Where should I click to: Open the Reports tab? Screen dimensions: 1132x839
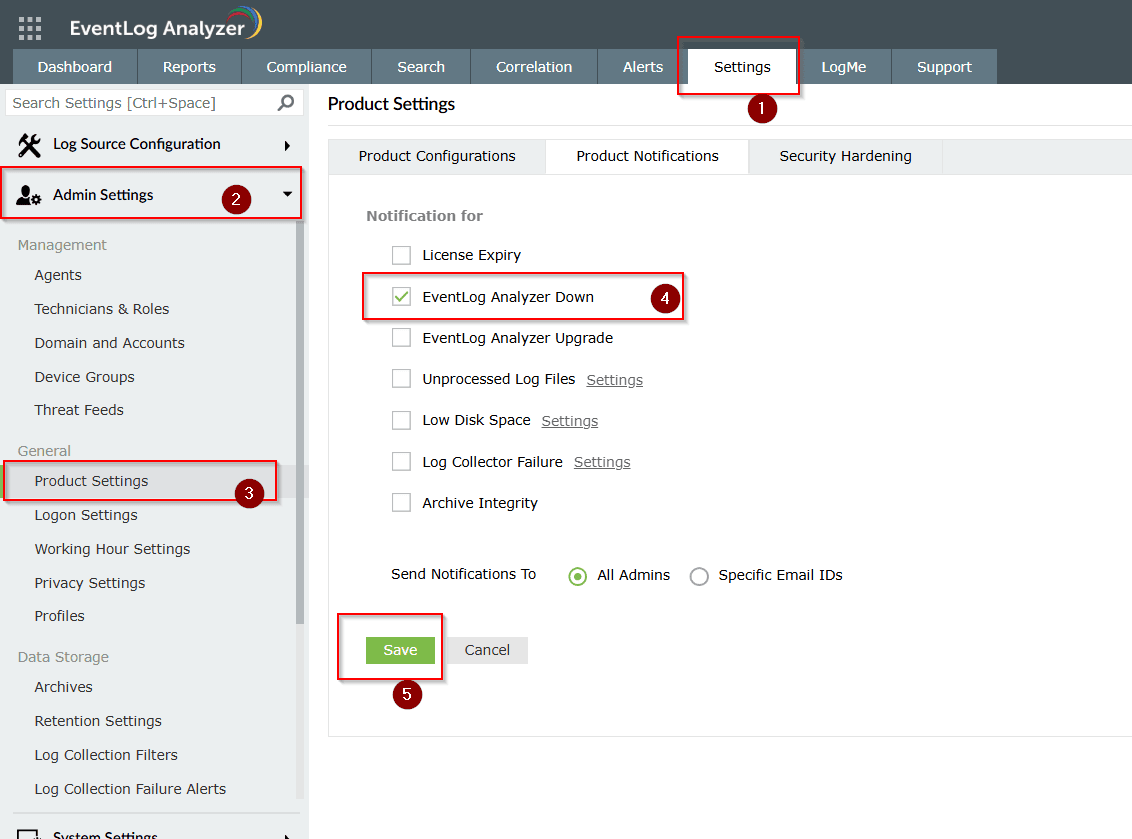pyautogui.click(x=189, y=66)
